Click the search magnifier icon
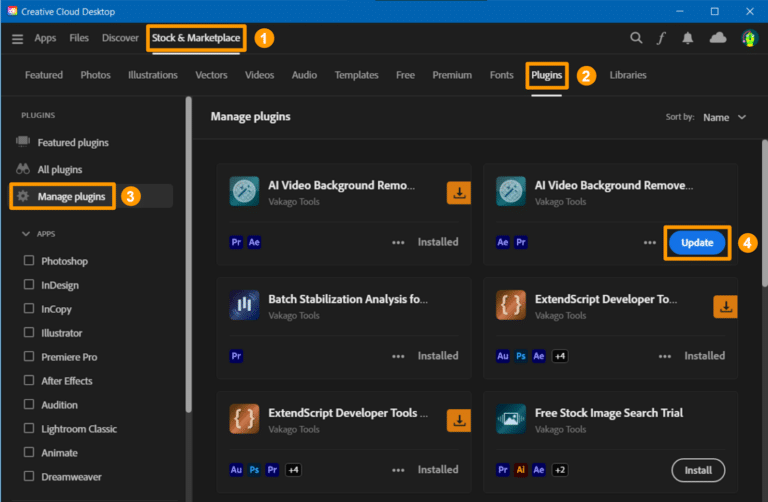This screenshot has width=768, height=502. [x=636, y=38]
